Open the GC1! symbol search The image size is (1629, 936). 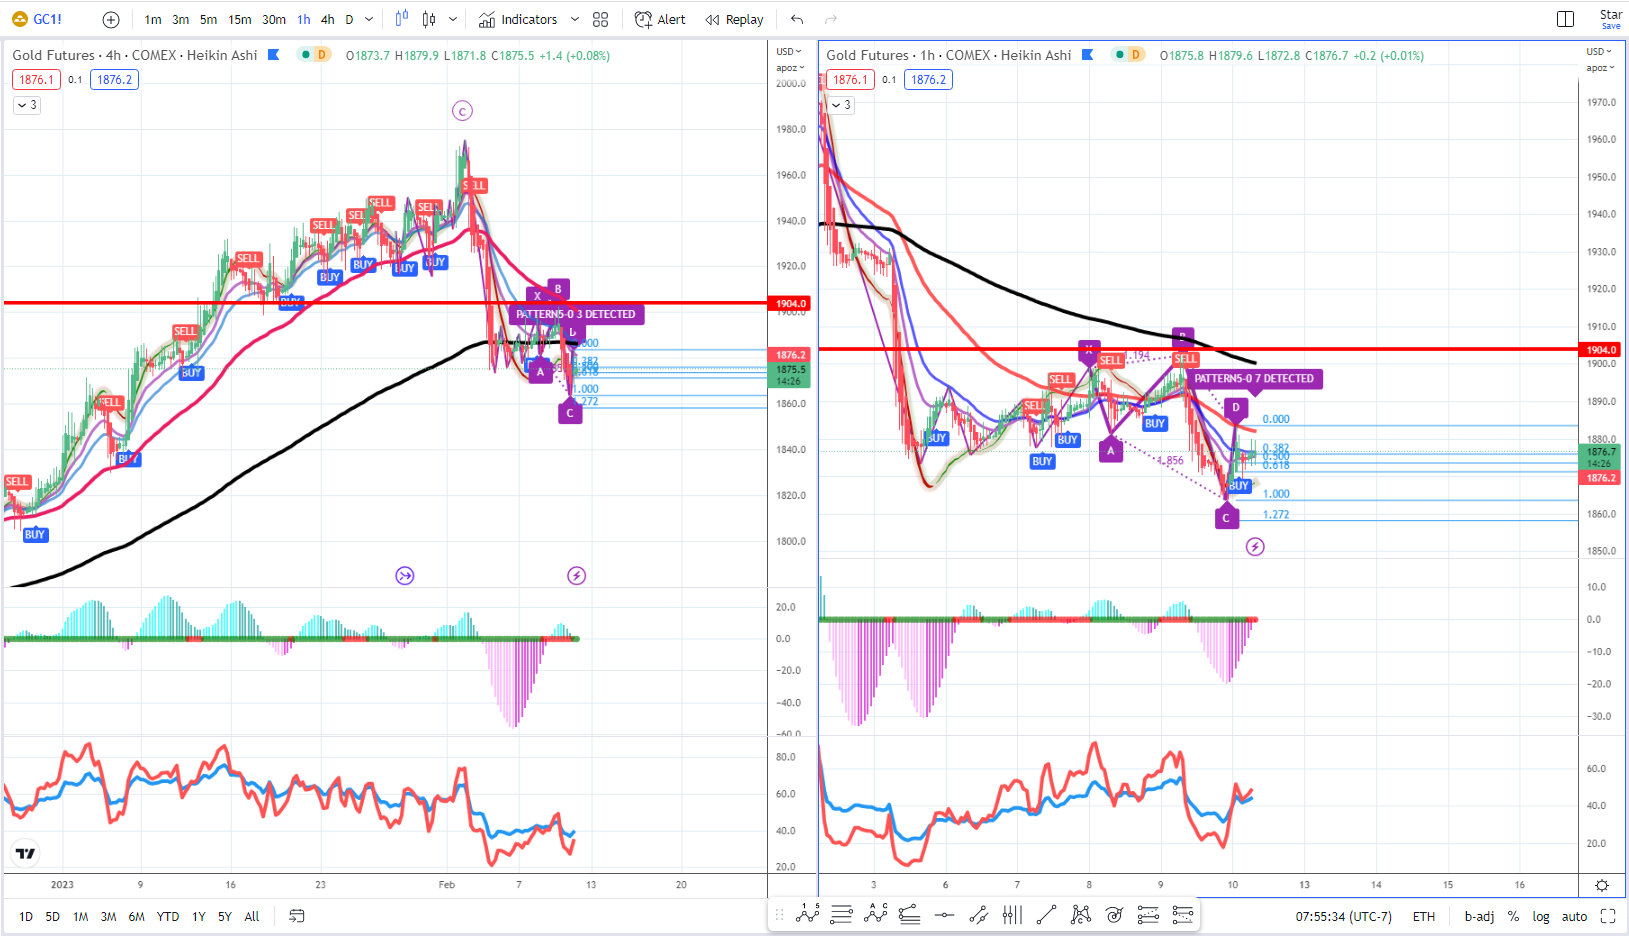point(37,19)
